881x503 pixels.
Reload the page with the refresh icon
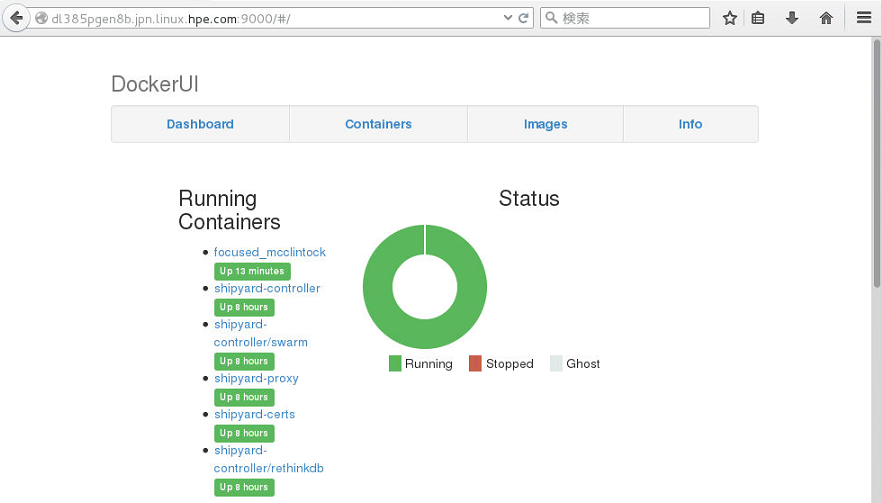click(x=524, y=18)
